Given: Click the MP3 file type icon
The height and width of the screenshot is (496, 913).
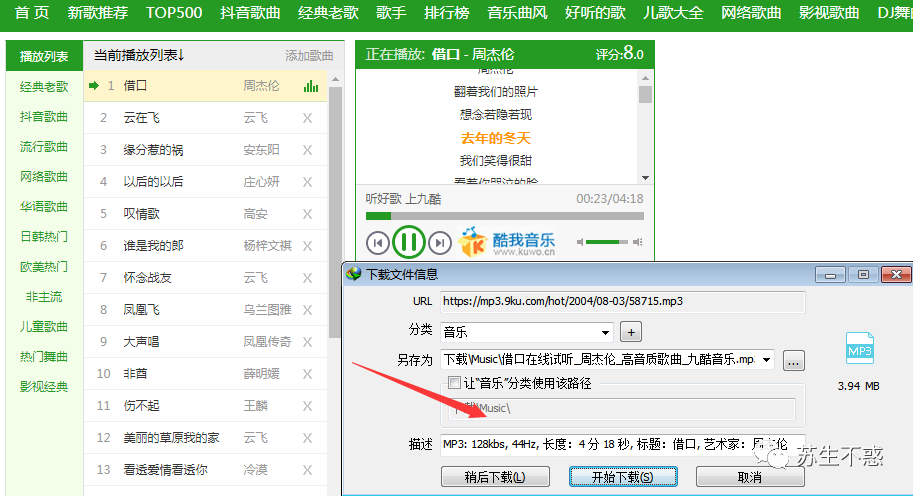Looking at the screenshot, I should pyautogui.click(x=859, y=348).
